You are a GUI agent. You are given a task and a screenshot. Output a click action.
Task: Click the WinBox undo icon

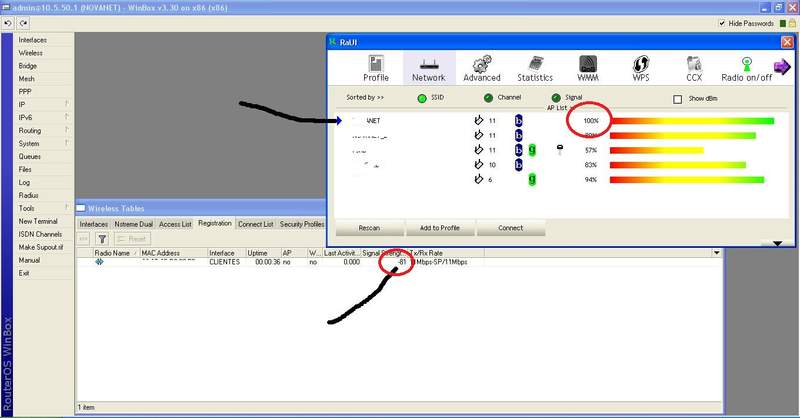pyautogui.click(x=8, y=23)
